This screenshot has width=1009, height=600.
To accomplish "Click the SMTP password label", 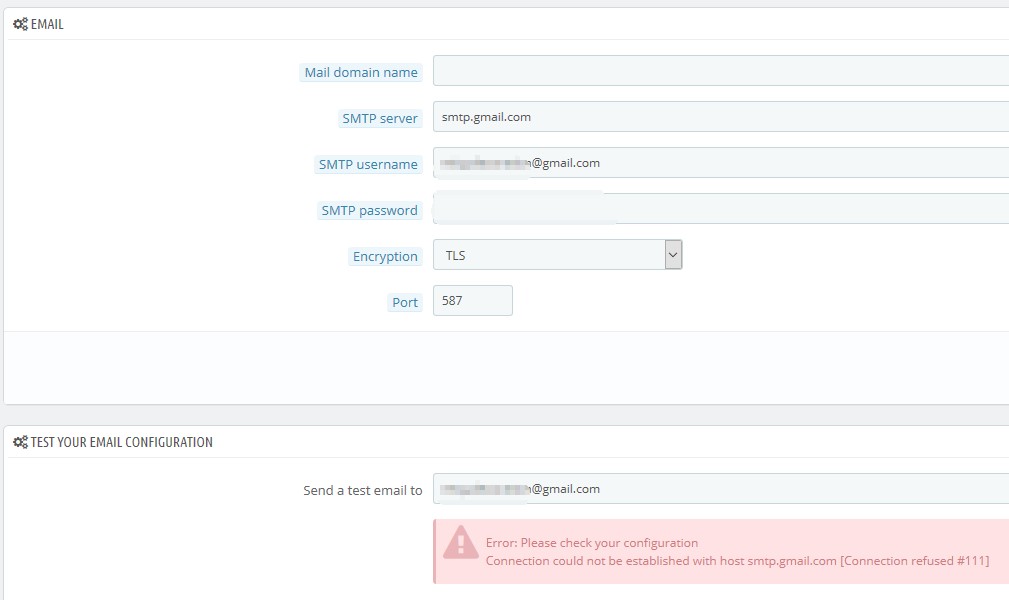I will pos(369,211).
